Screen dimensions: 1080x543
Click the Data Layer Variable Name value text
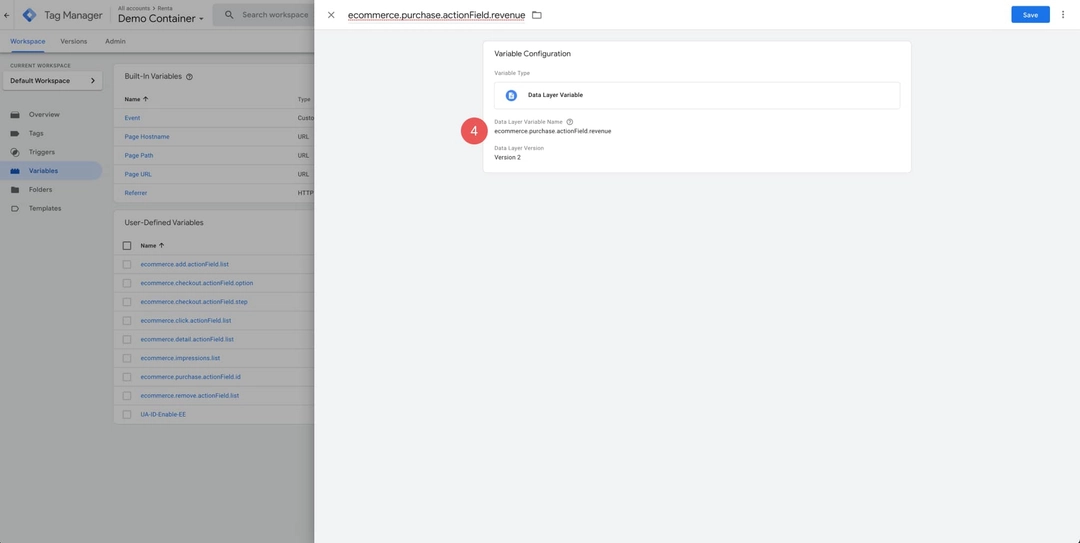point(552,131)
